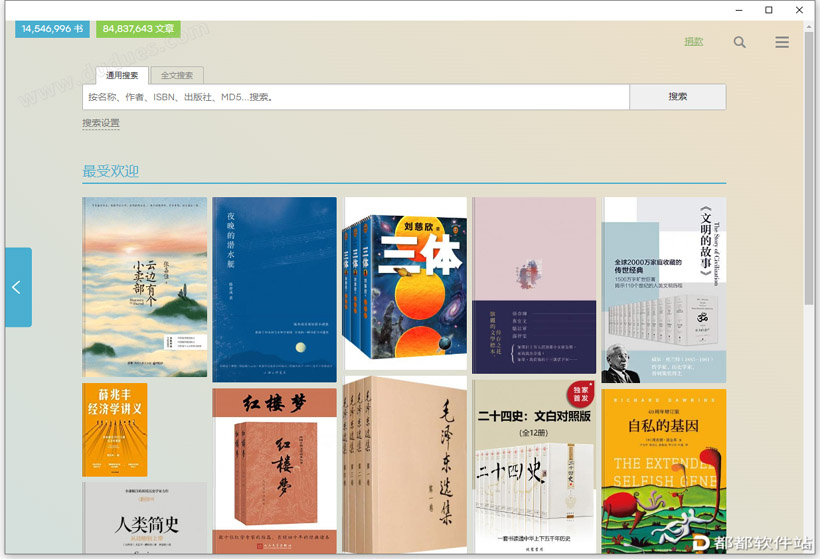Open the hamburger menu icon
The image size is (820, 559).
point(782,42)
